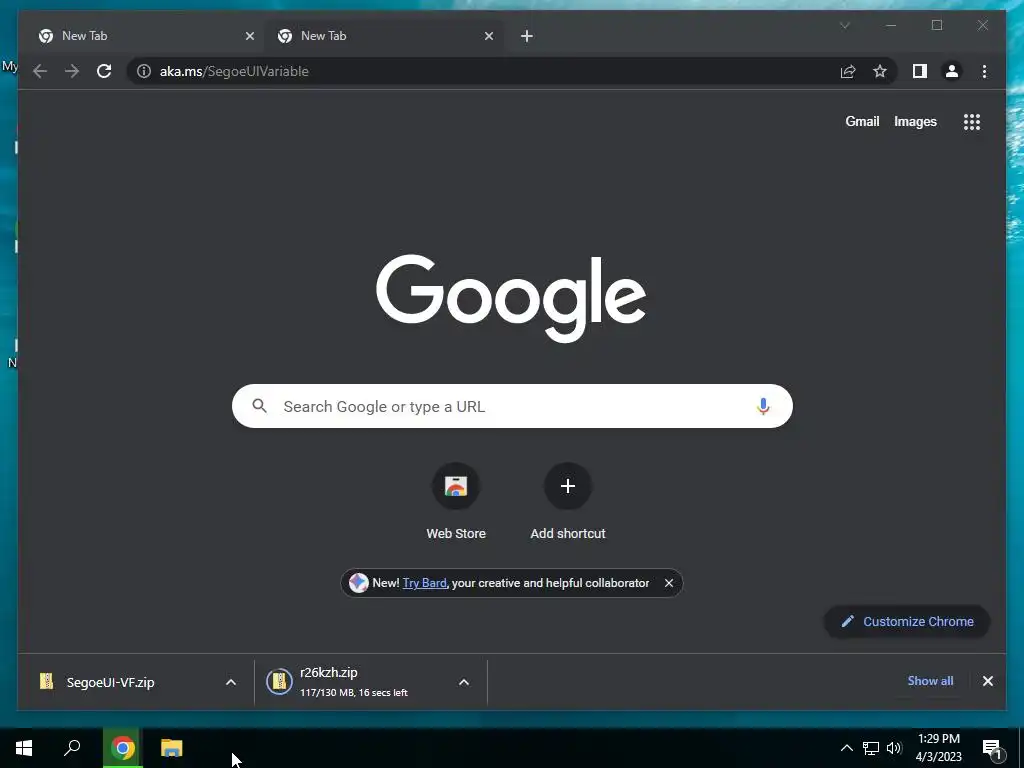Switch to the first New Tab
The height and width of the screenshot is (768, 1024).
point(144,36)
